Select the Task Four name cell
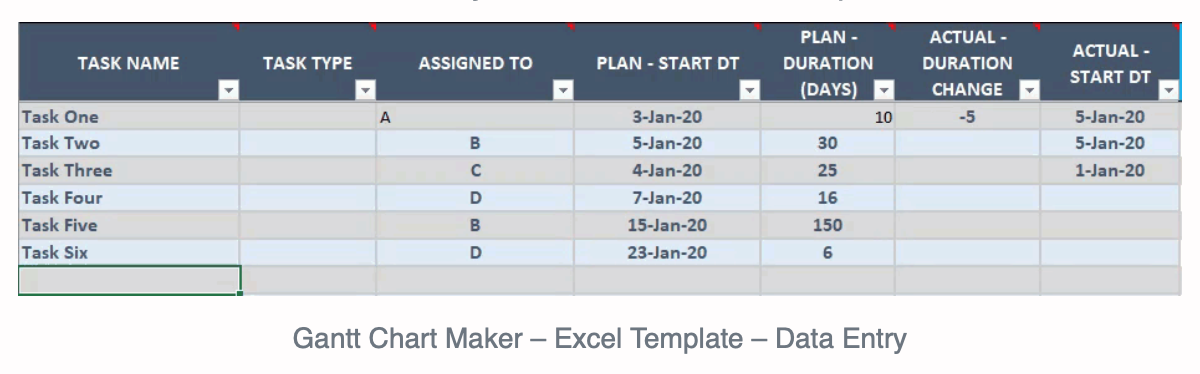Screen dimensions: 1200x374 pyautogui.click(x=129, y=198)
